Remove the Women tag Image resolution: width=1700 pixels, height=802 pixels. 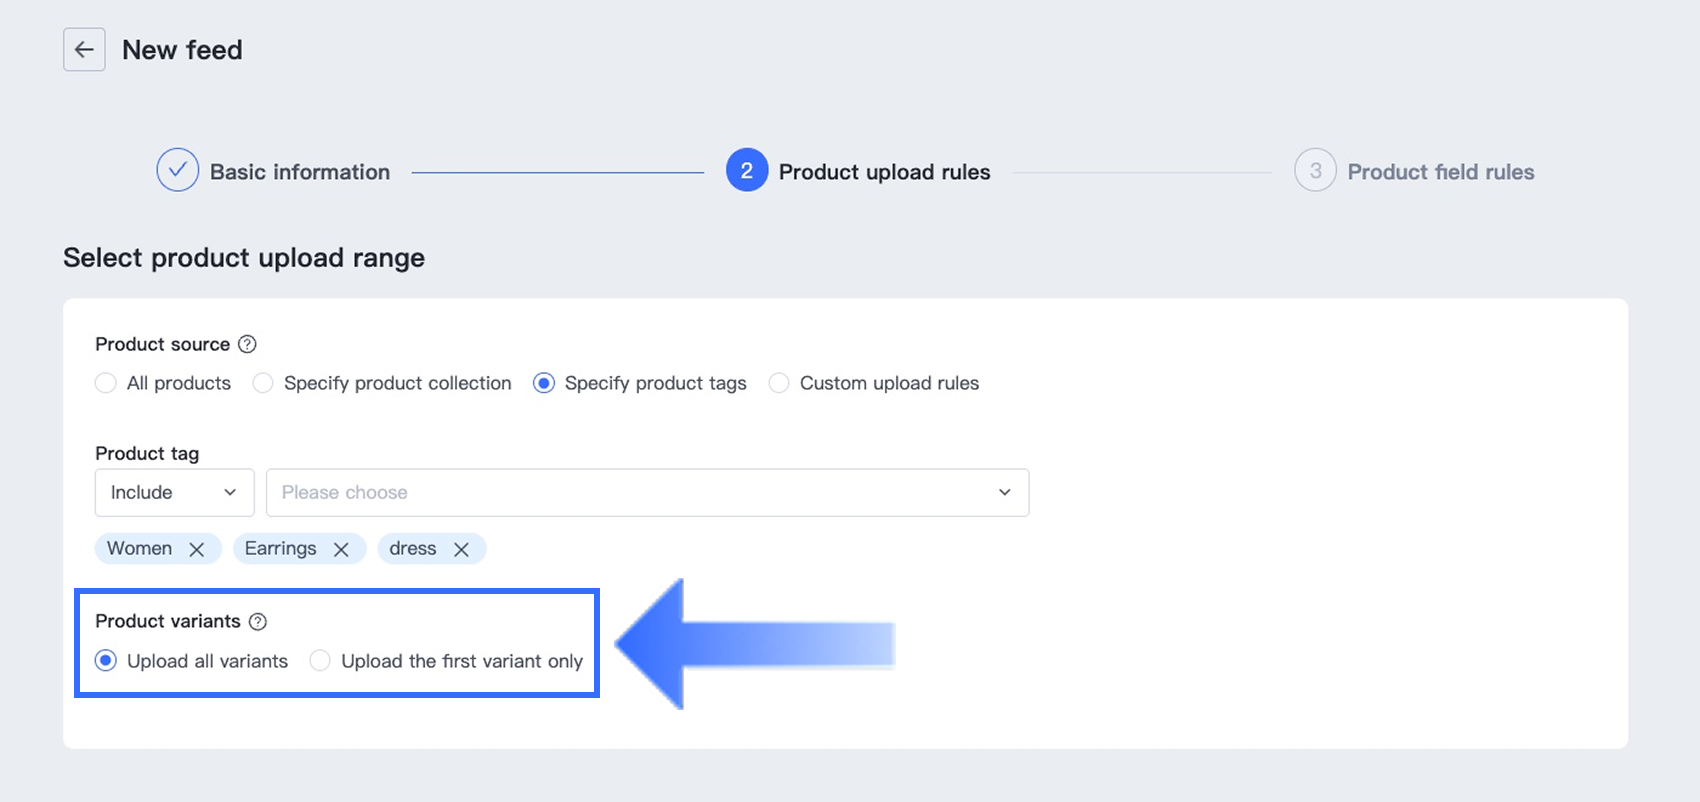197,549
